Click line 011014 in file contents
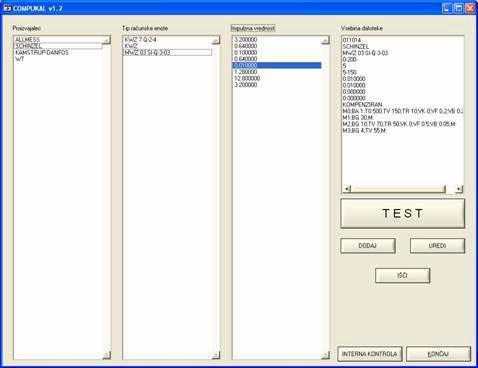 [x=352, y=40]
